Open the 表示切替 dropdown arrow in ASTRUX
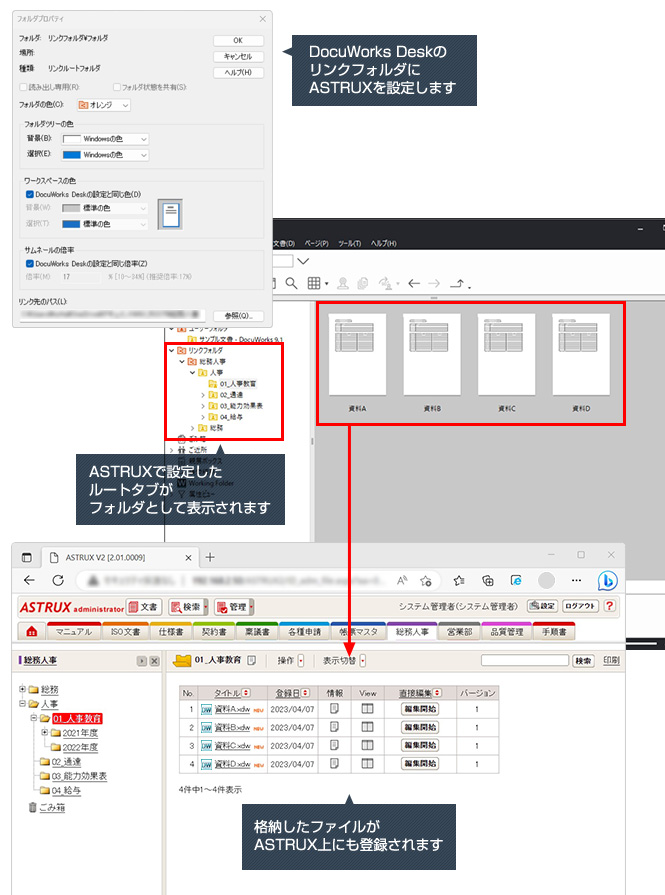665x895 pixels. click(x=362, y=660)
